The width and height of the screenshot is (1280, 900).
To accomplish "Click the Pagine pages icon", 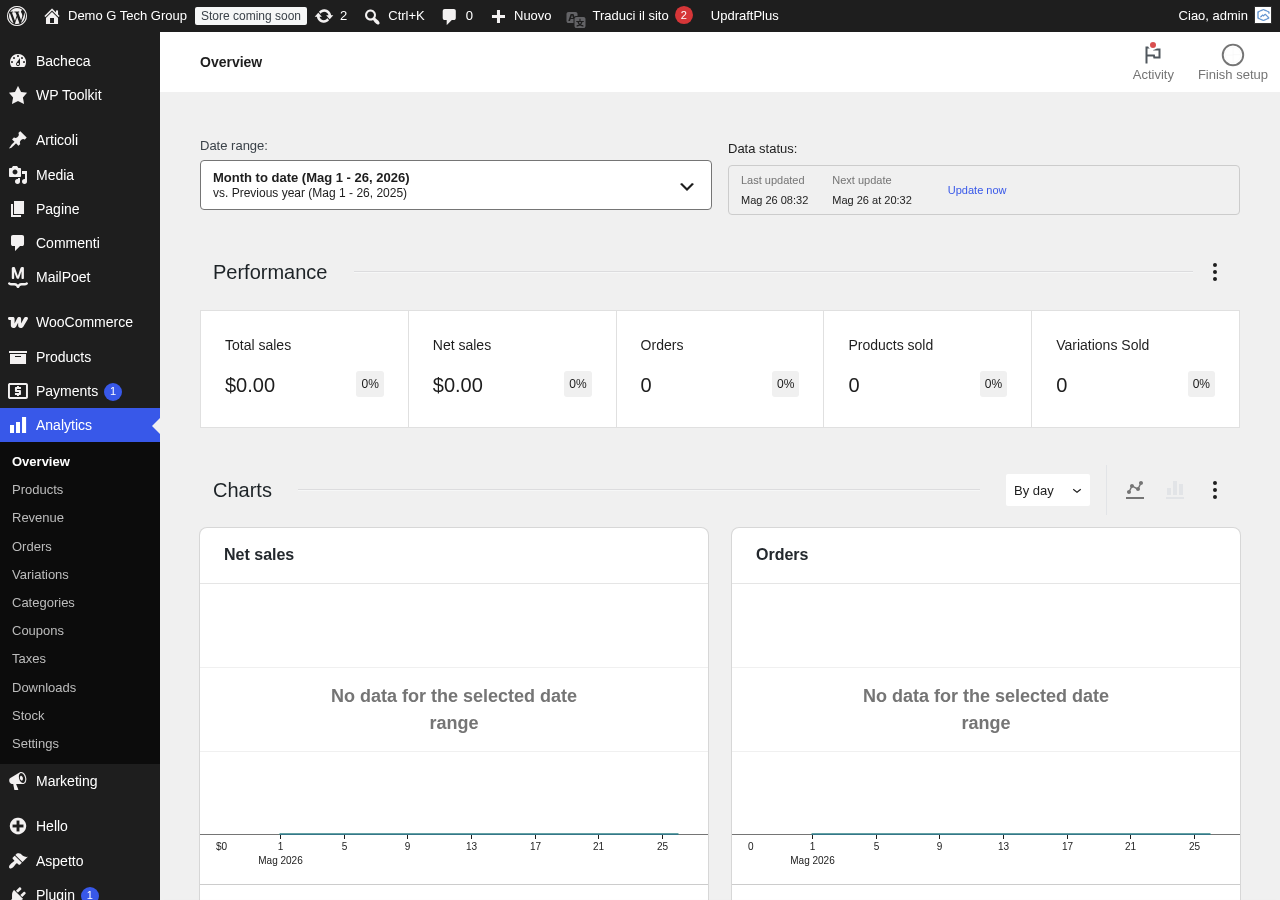I will [x=18, y=209].
